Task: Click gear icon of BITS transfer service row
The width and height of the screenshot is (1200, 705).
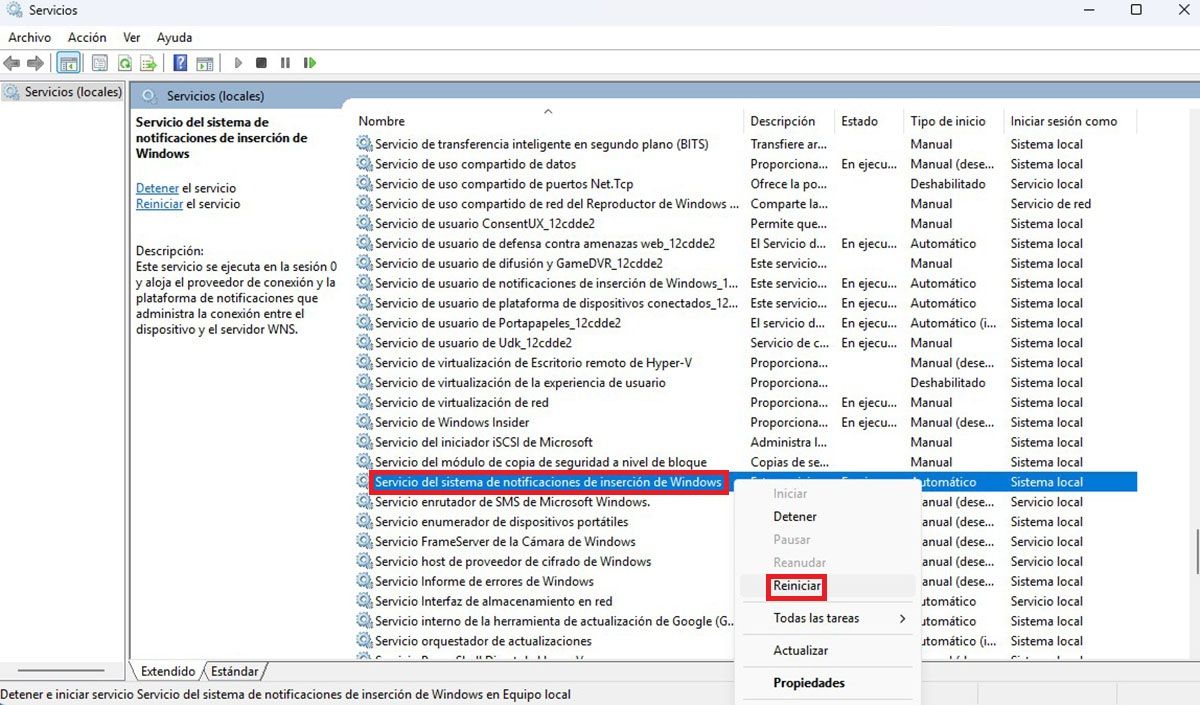Action: pos(364,144)
